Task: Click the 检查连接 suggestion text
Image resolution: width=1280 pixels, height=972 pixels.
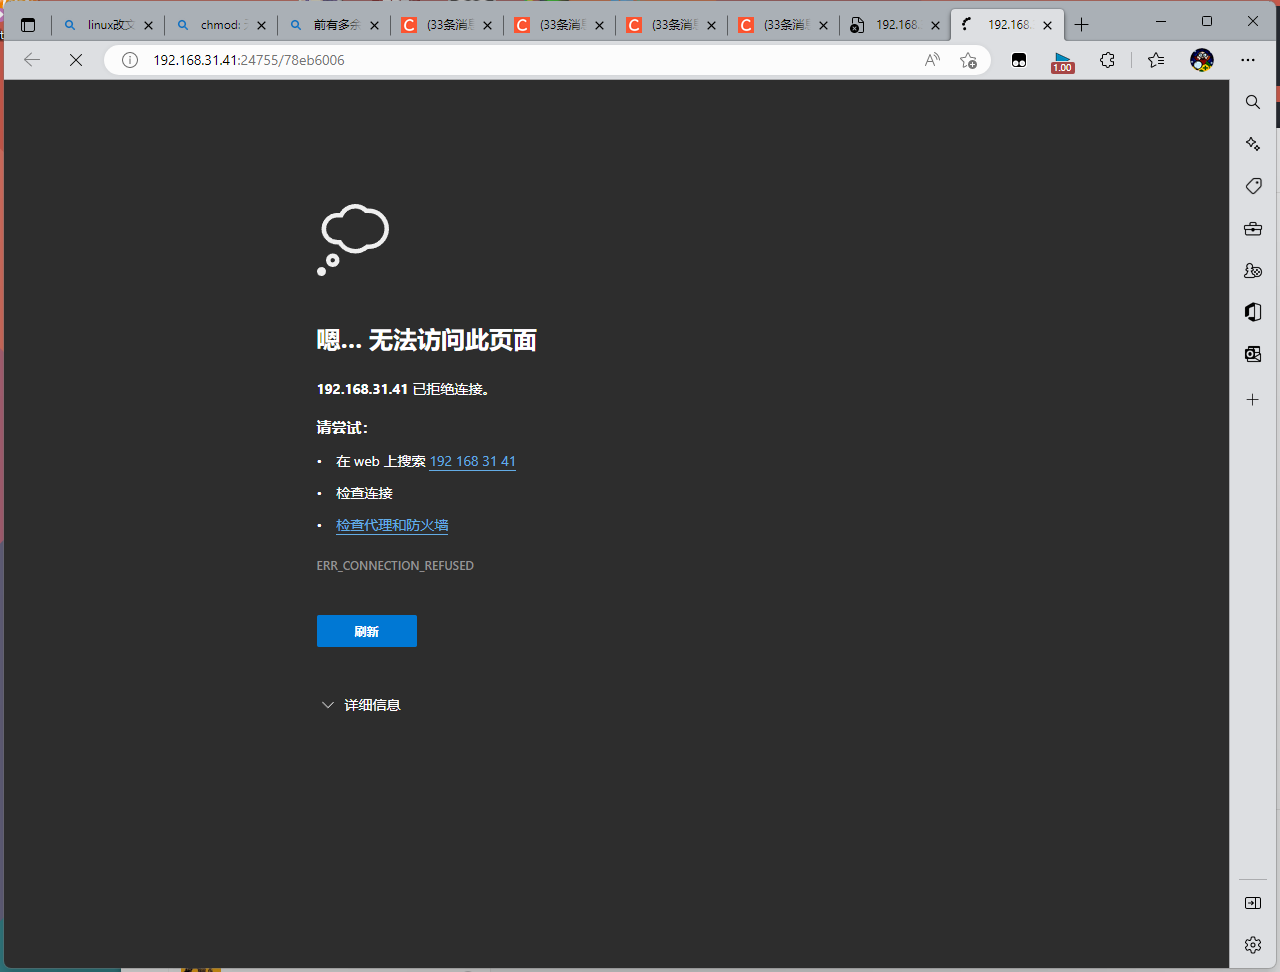Action: tap(364, 493)
